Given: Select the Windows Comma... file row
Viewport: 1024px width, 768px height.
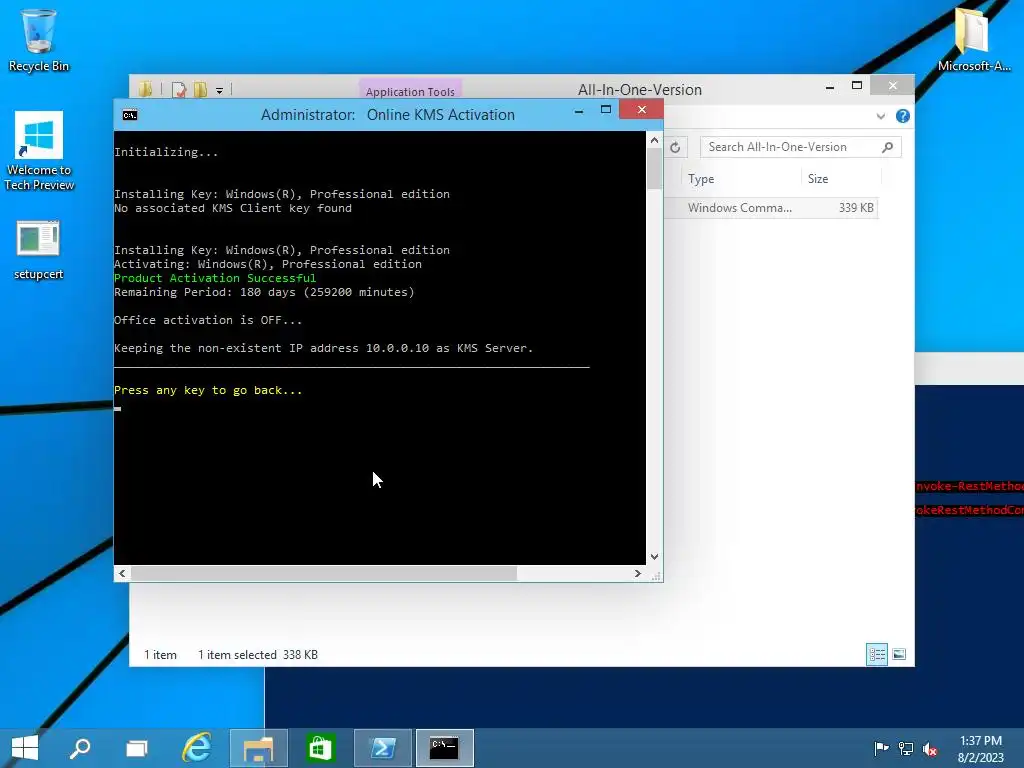Looking at the screenshot, I should coord(771,208).
